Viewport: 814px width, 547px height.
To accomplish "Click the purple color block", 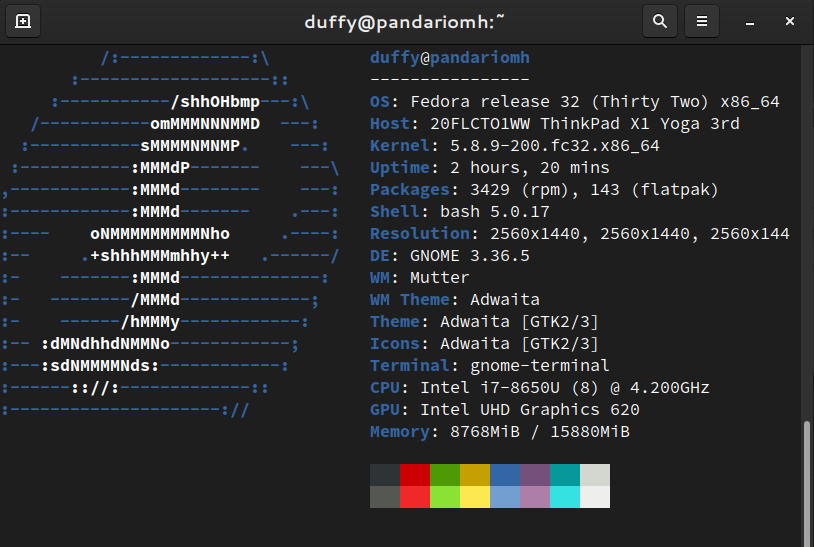I will point(535,475).
